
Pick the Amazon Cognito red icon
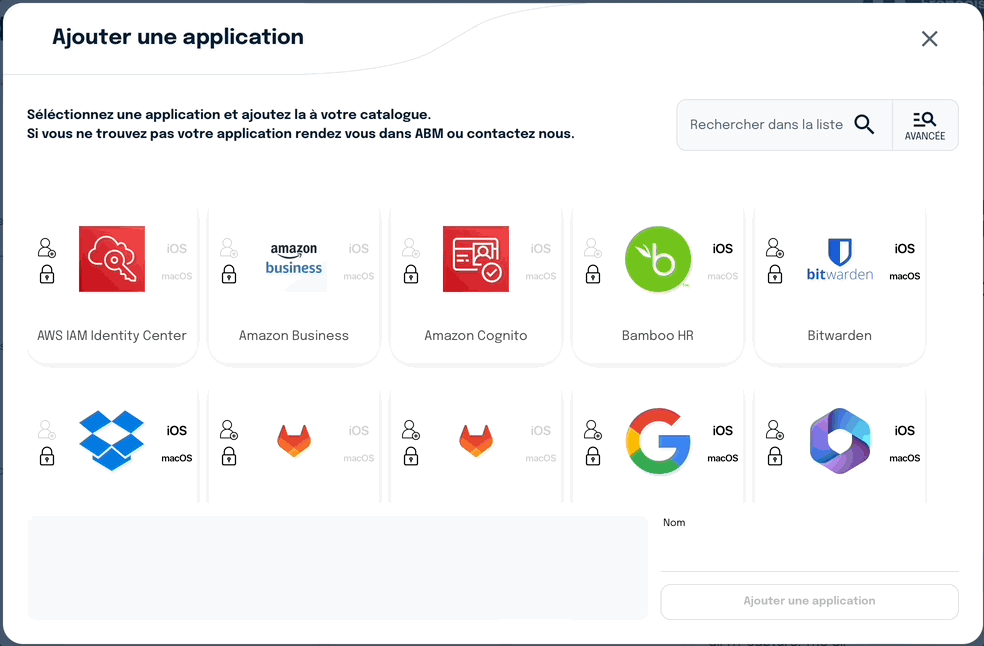coord(476,259)
